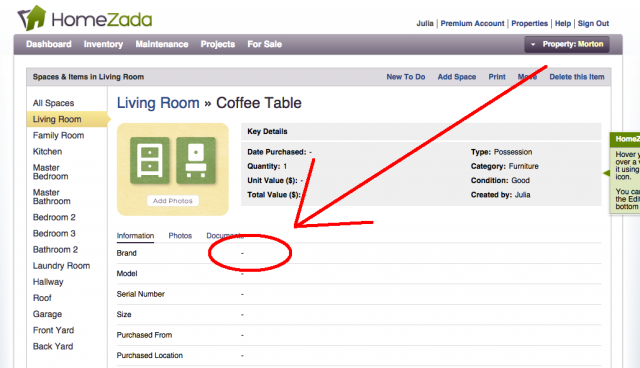Viewport: 640px width, 368px height.
Task: Click the Add Photos button
Action: click(173, 201)
